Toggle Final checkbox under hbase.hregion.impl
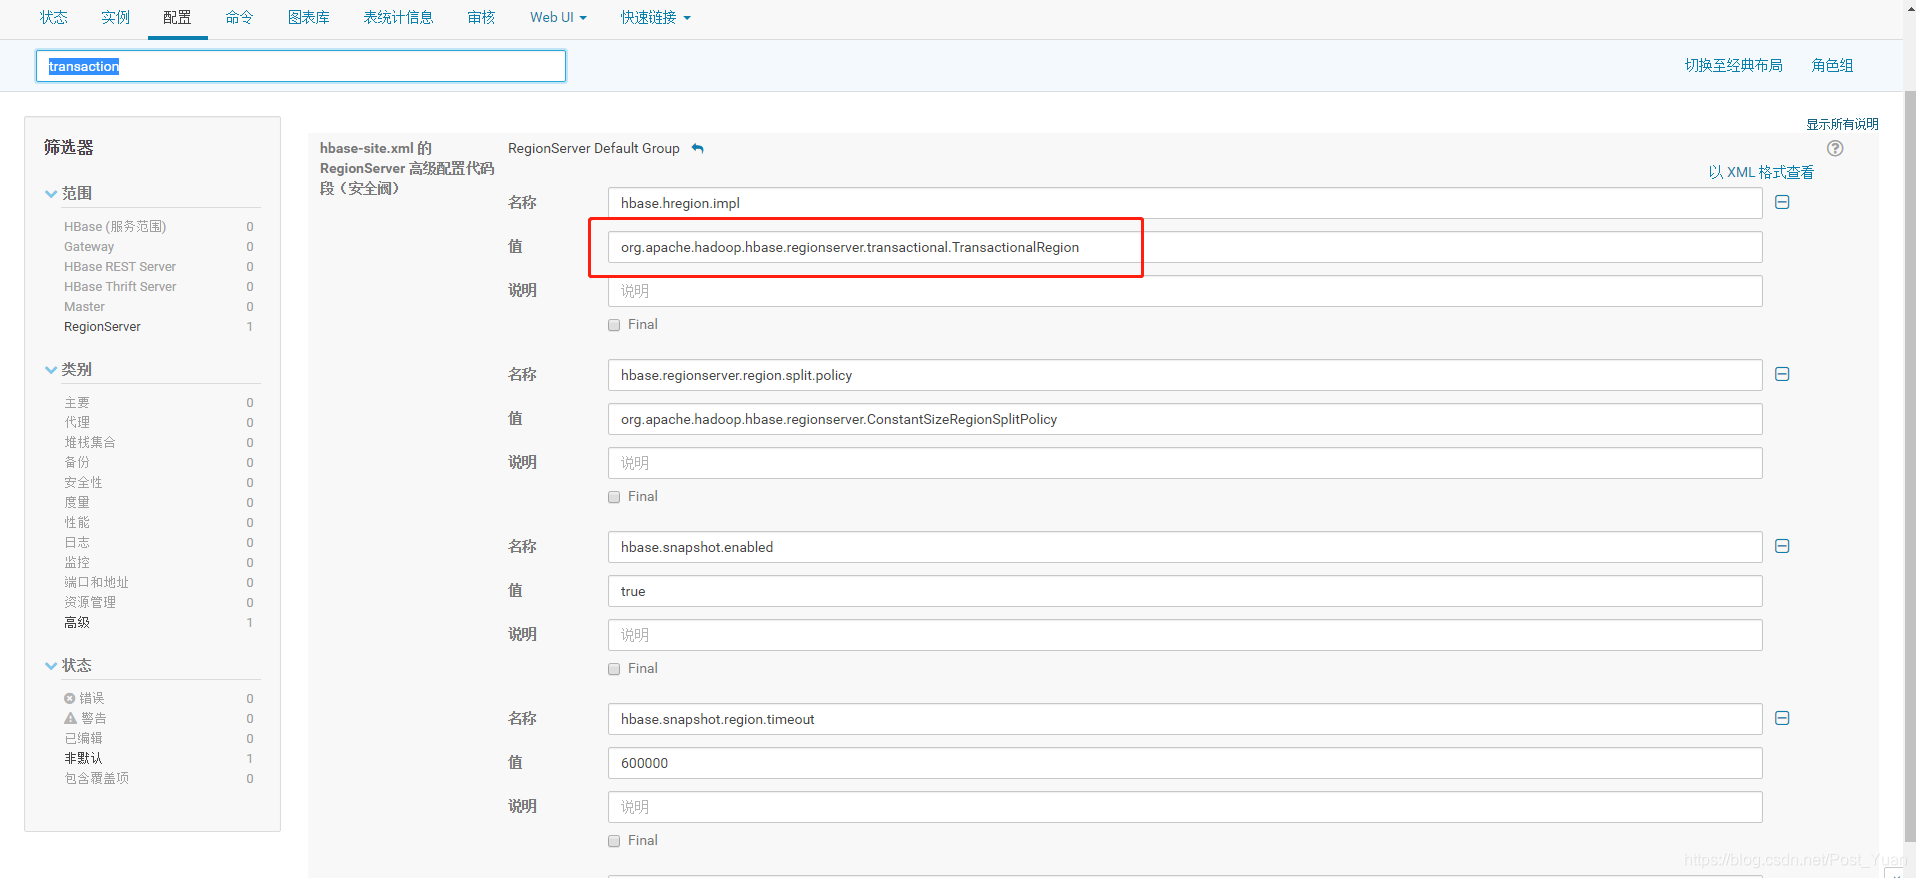1916x878 pixels. coord(614,325)
